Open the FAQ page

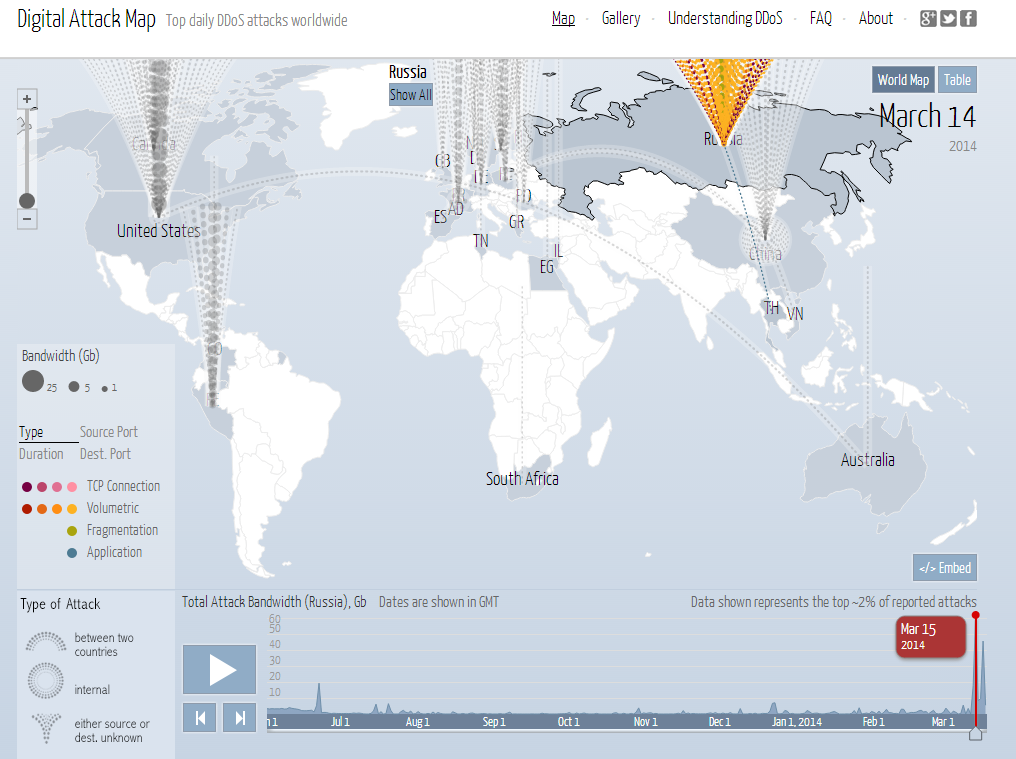[x=820, y=19]
